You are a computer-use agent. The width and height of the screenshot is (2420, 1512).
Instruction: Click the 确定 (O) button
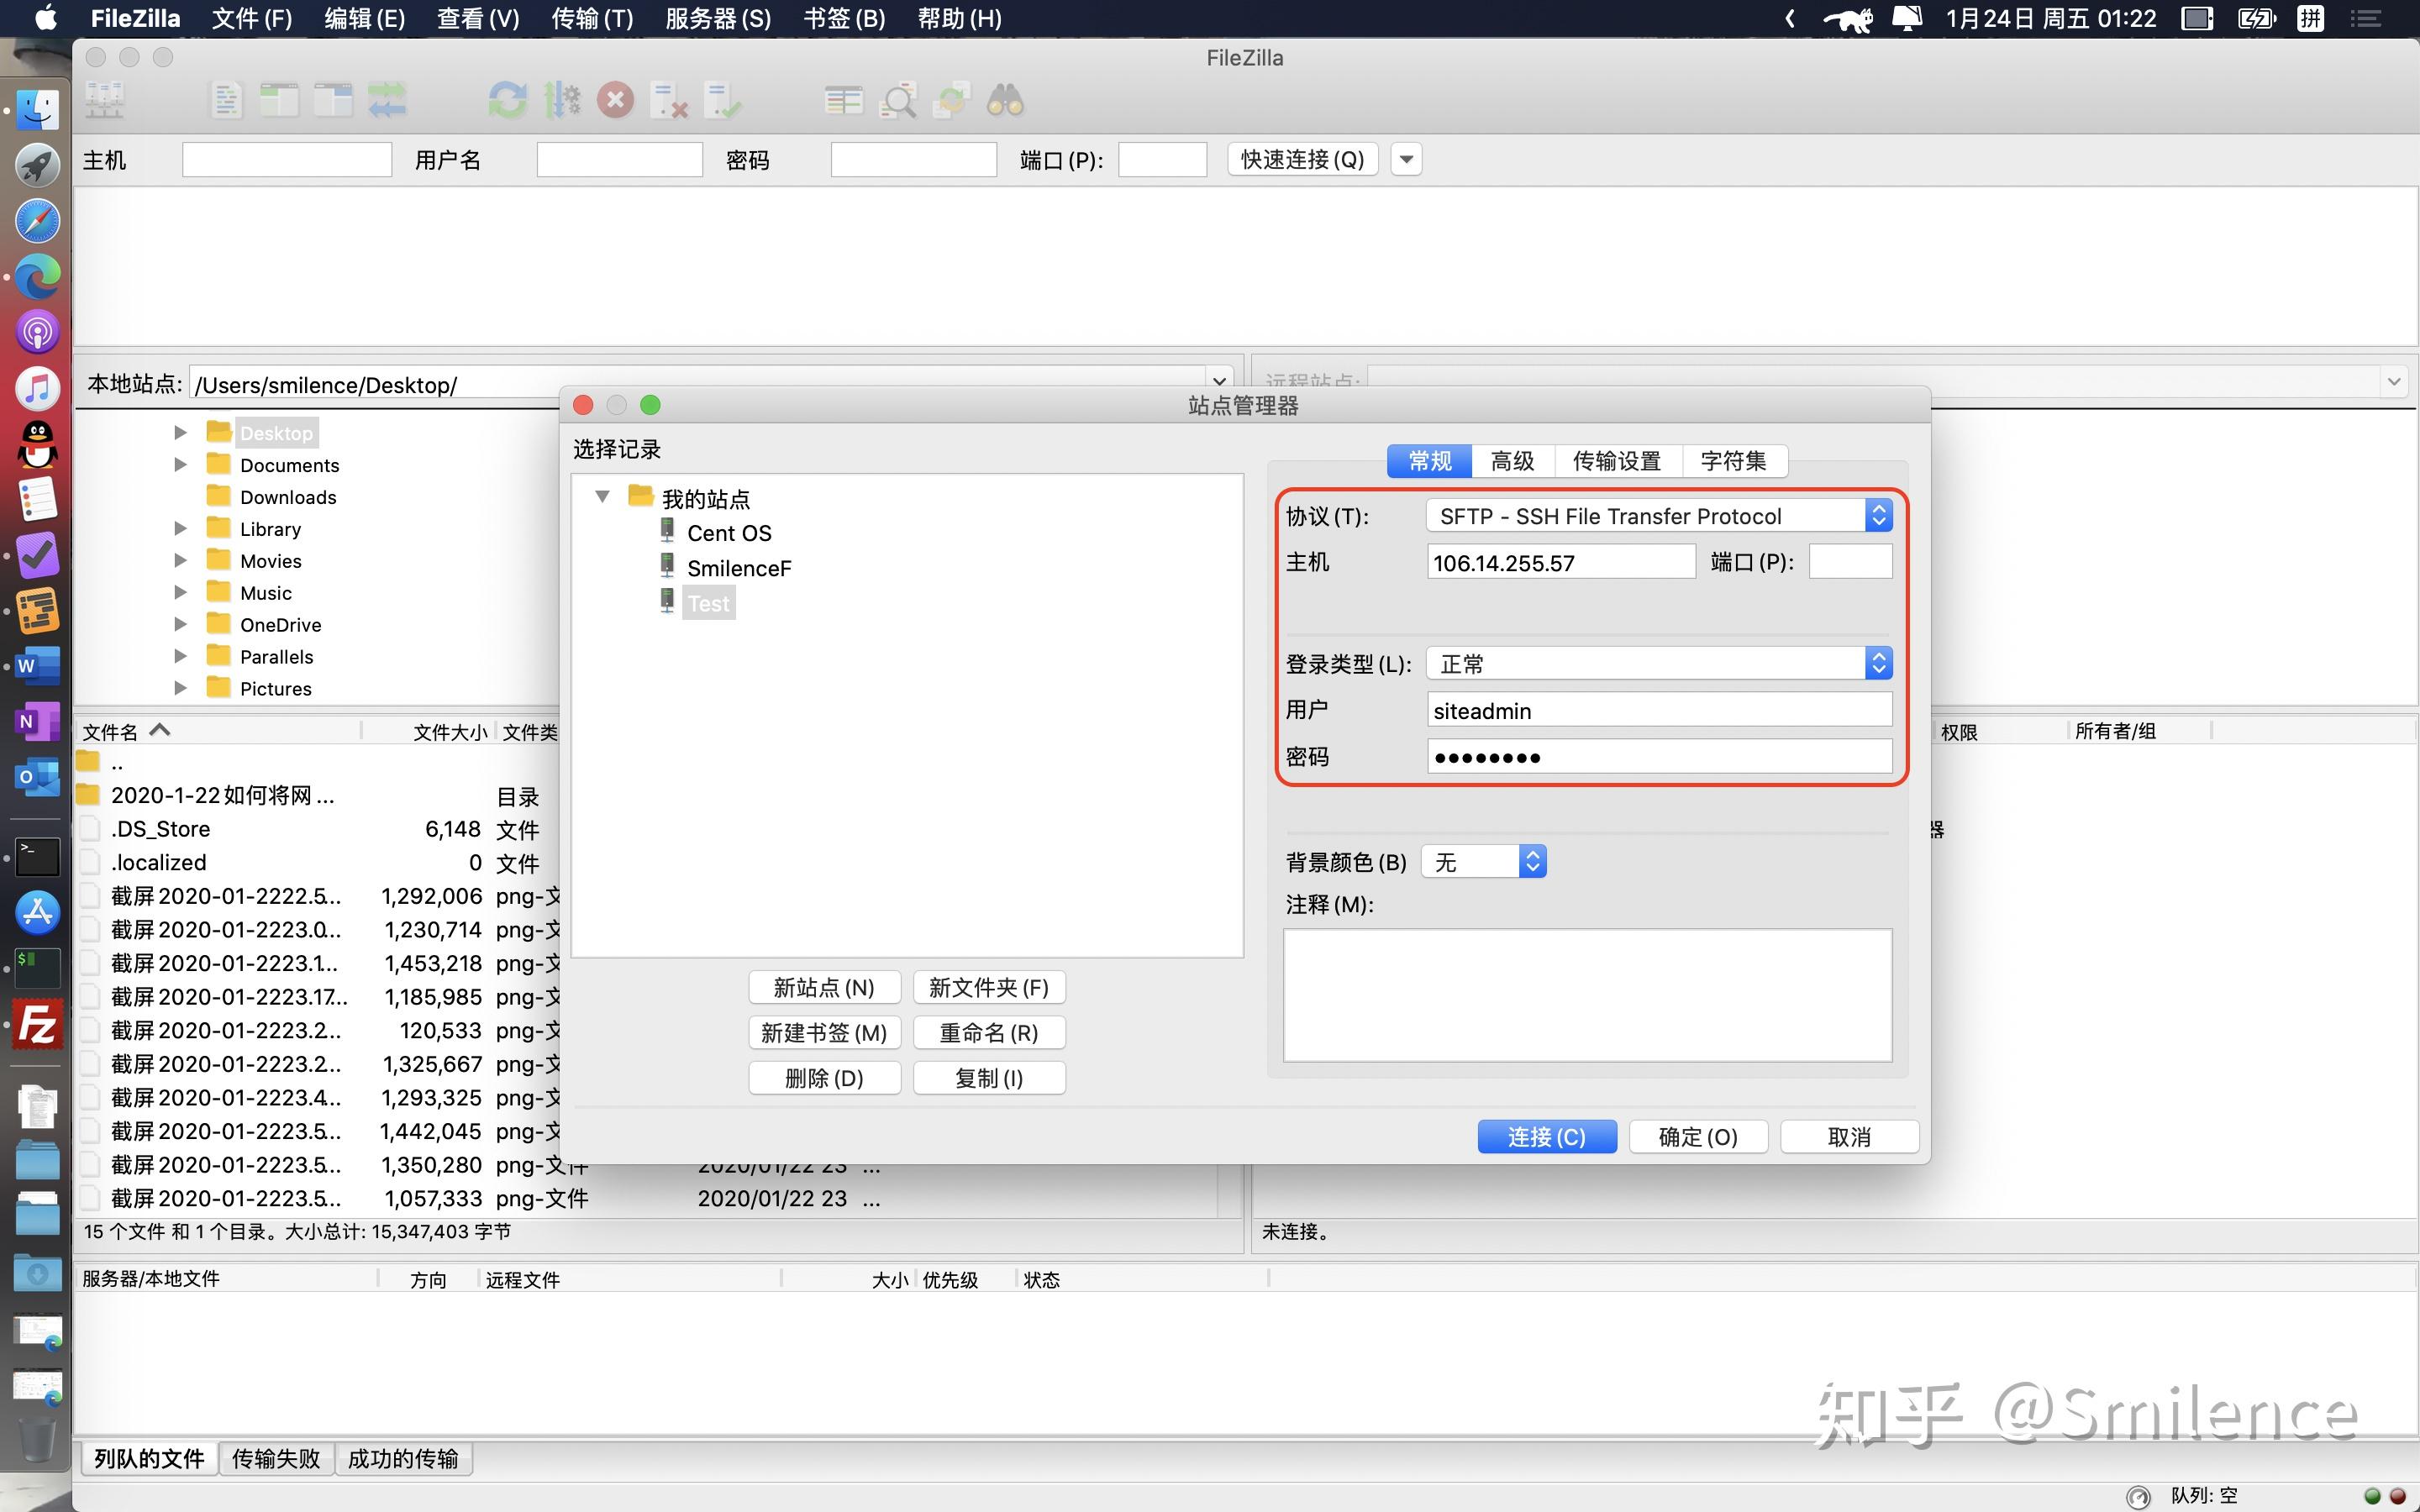1698,1137
